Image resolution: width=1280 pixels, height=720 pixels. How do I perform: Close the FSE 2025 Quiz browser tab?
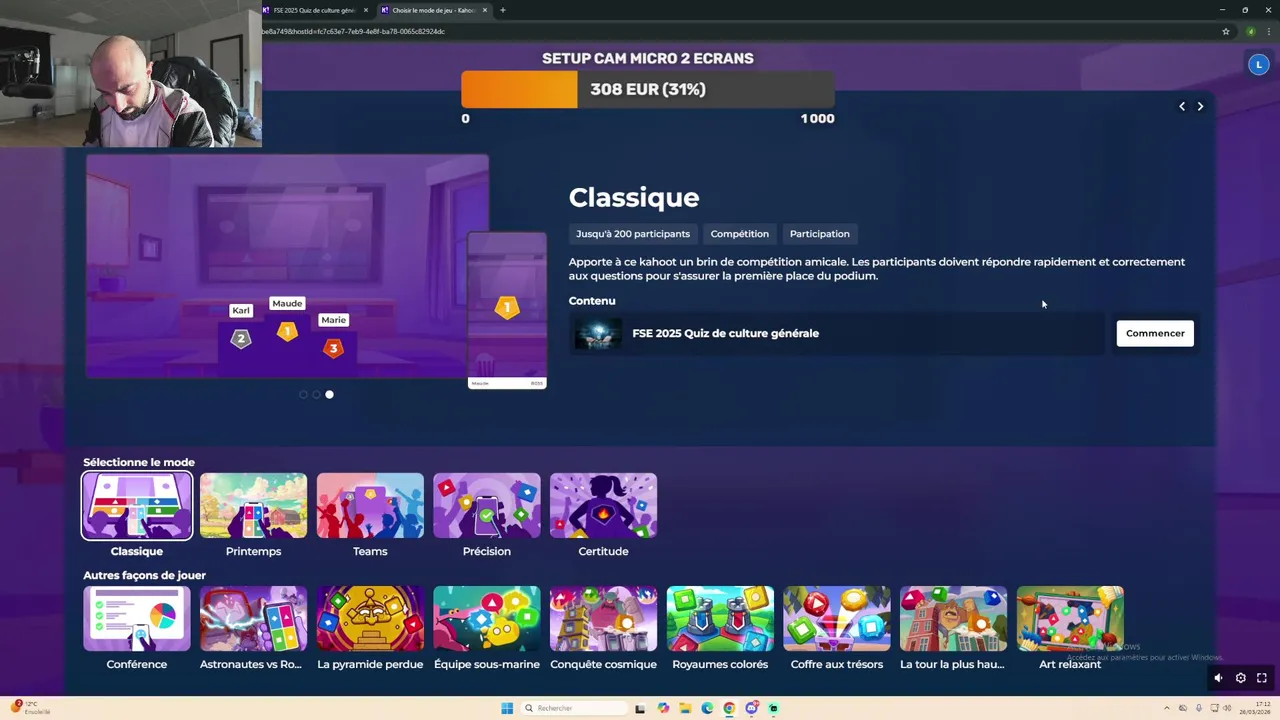coord(366,10)
